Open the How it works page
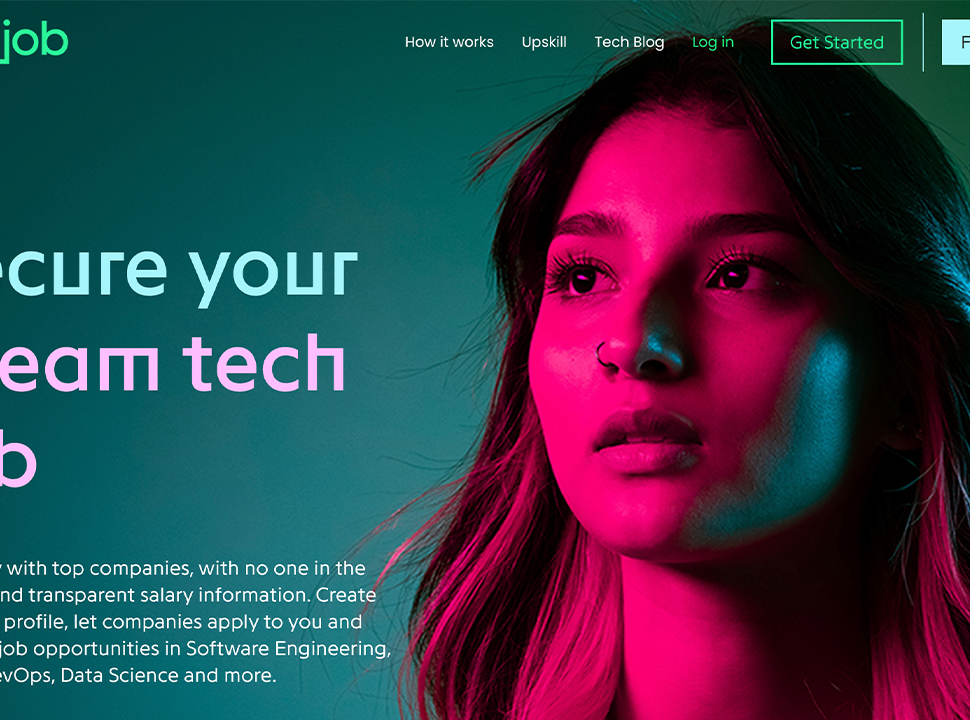Image resolution: width=970 pixels, height=720 pixels. click(449, 42)
